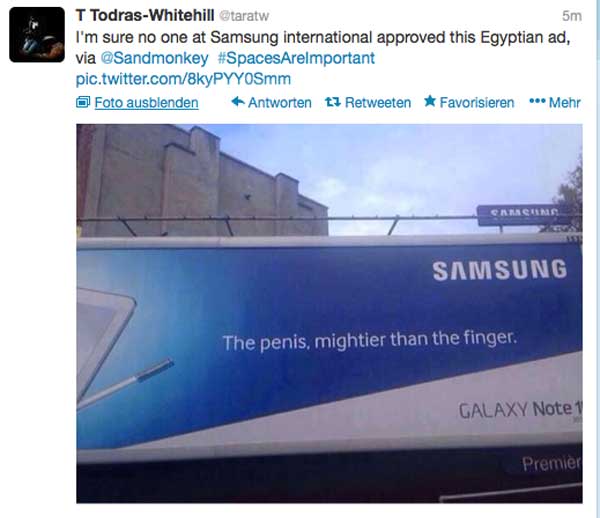Open the T Todras-Whitehill name link
The width and height of the screenshot is (600, 518).
(x=145, y=16)
